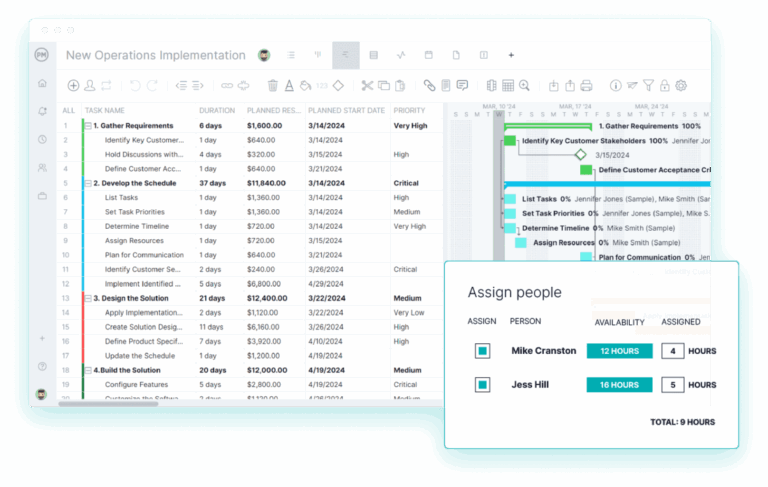Viewport: 768px width, 487px height.
Task: Click the PLANNED START DATE column header
Action: tap(346, 111)
